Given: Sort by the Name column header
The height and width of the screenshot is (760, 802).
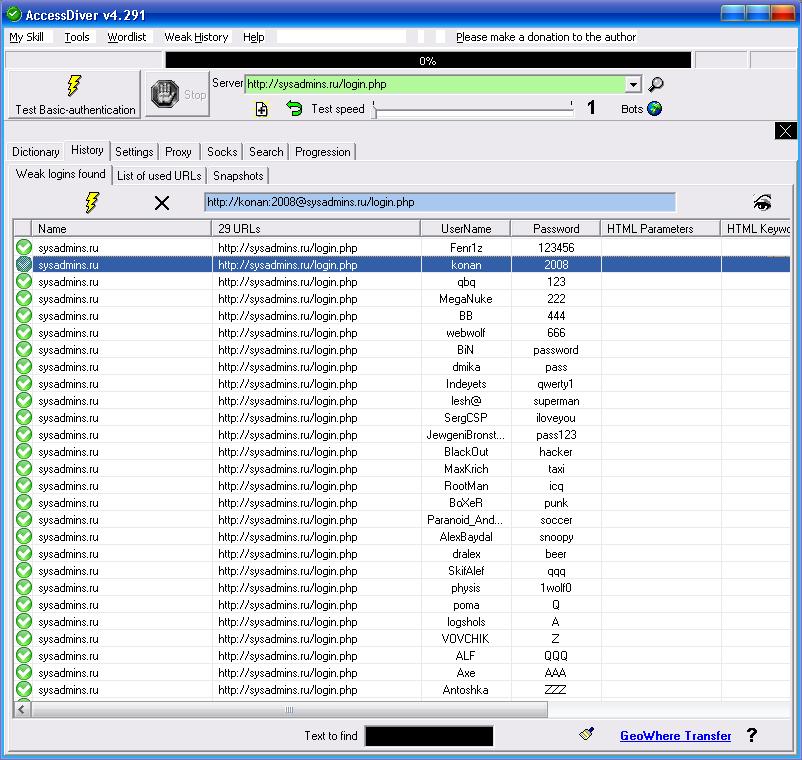Looking at the screenshot, I should [x=121, y=229].
